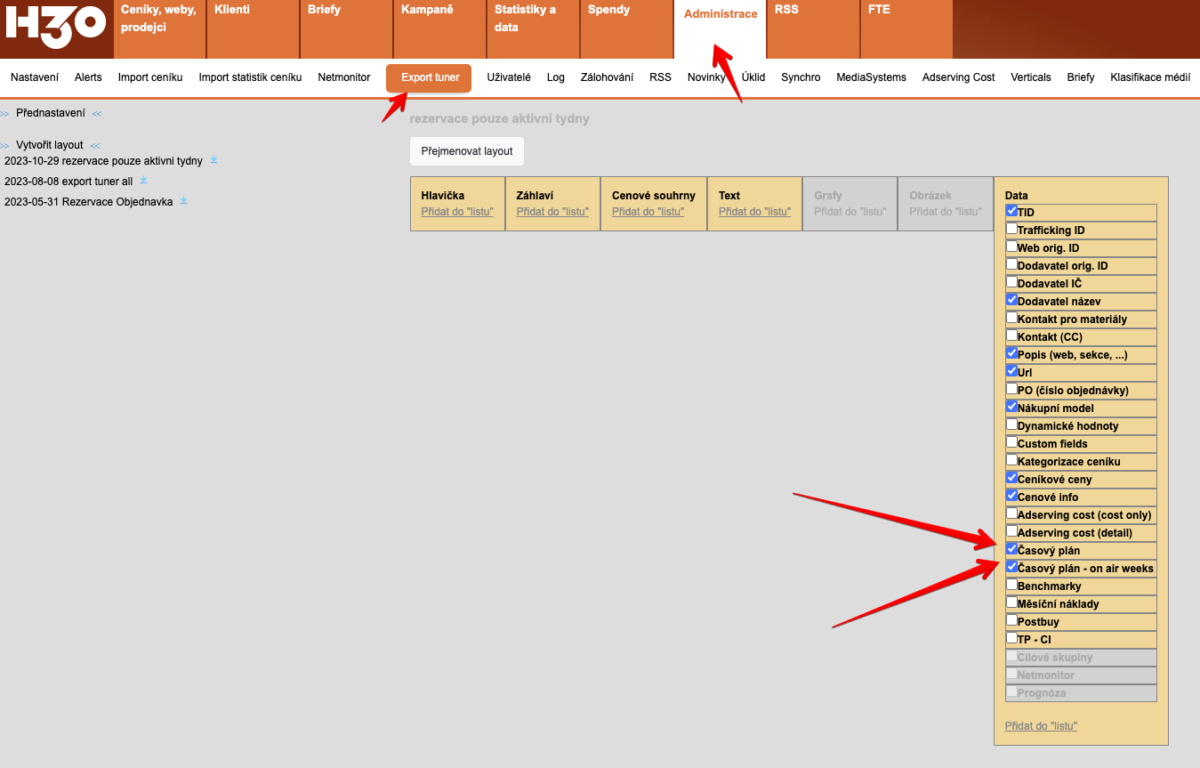This screenshot has height=768, width=1200.
Task: Add Hlavička to the sheet
Action: [457, 212]
